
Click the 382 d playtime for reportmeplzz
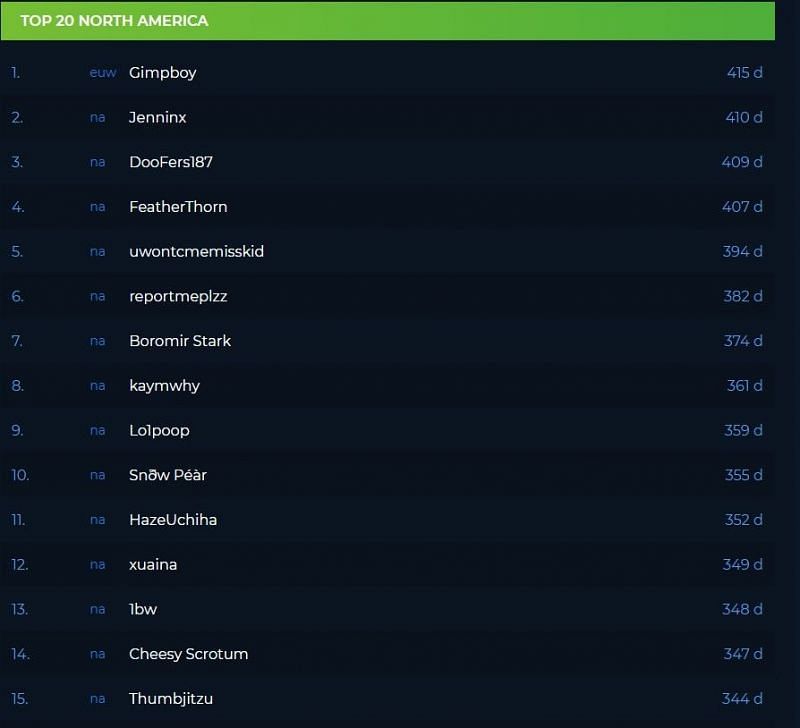(743, 297)
